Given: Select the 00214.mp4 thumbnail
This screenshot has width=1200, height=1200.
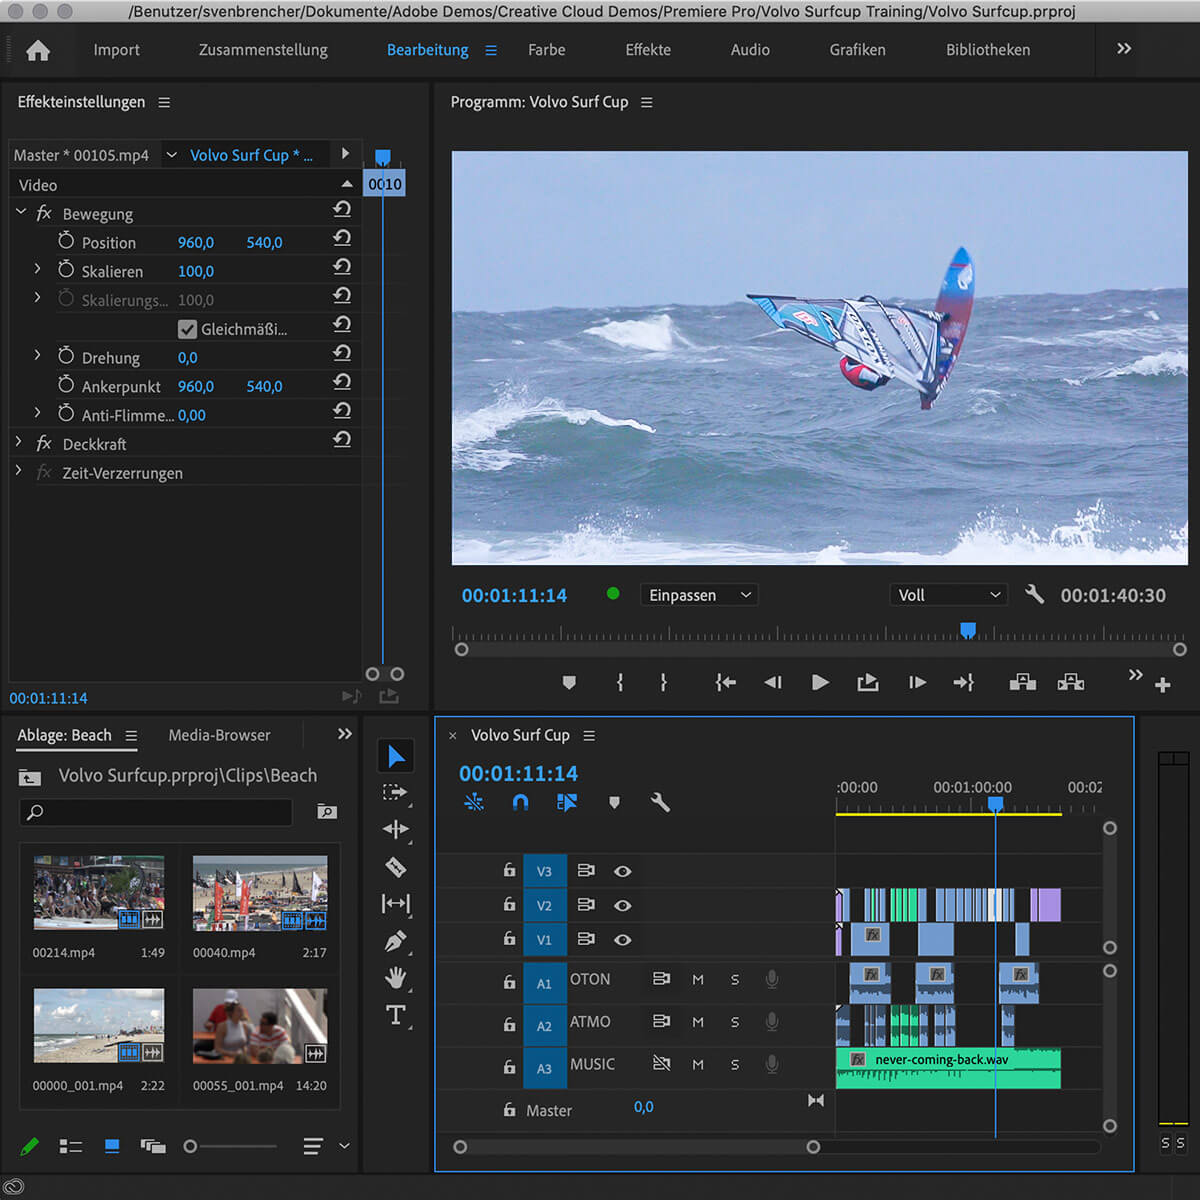Looking at the screenshot, I should click(x=99, y=892).
